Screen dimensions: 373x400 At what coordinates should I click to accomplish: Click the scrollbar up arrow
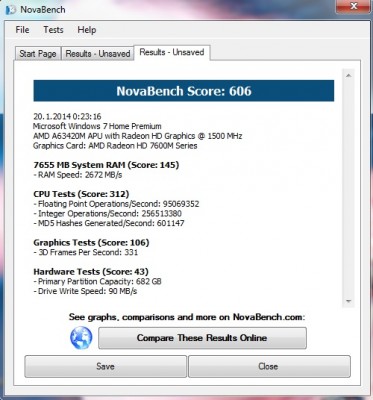click(x=349, y=76)
